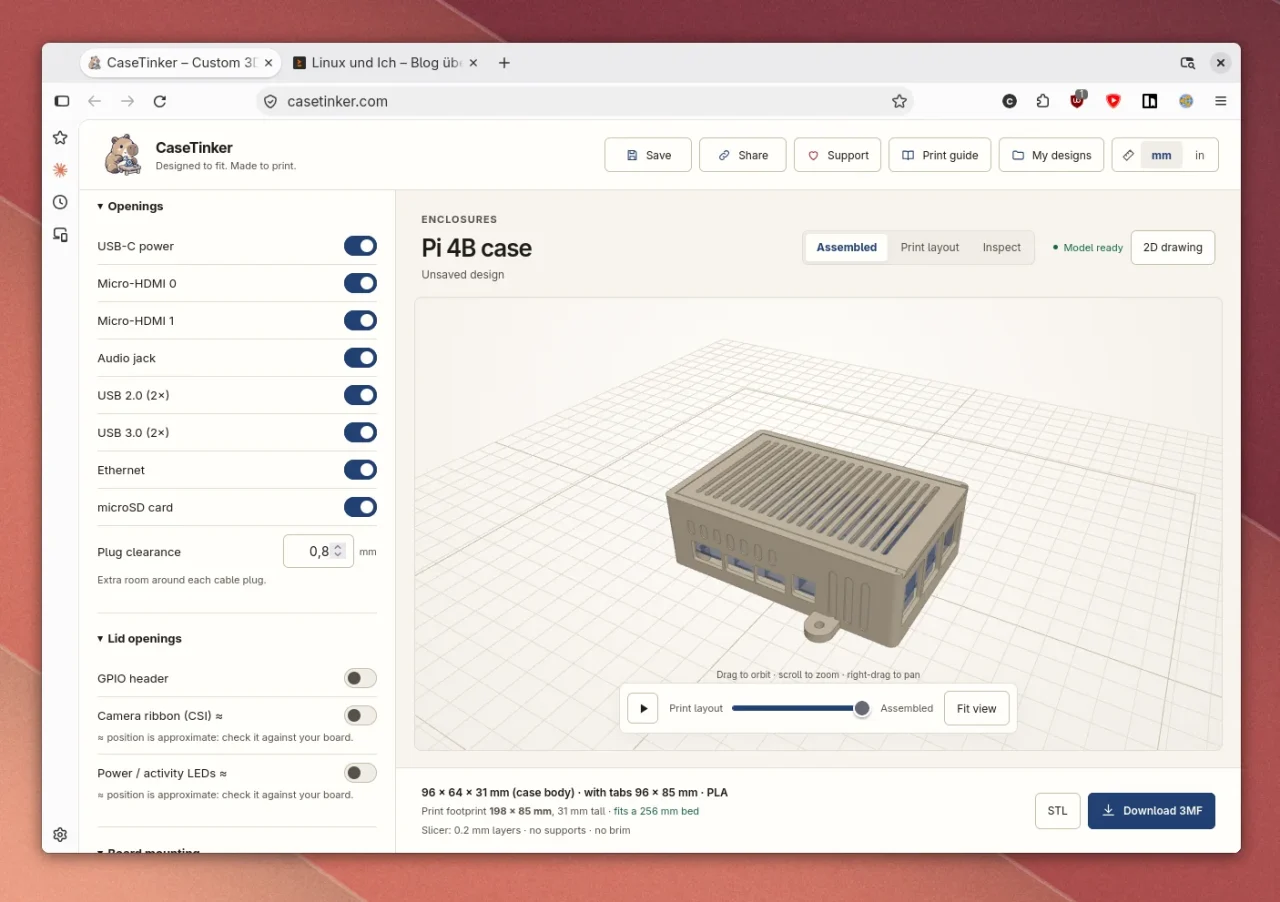
Task: Click the Save button
Action: click(x=648, y=155)
